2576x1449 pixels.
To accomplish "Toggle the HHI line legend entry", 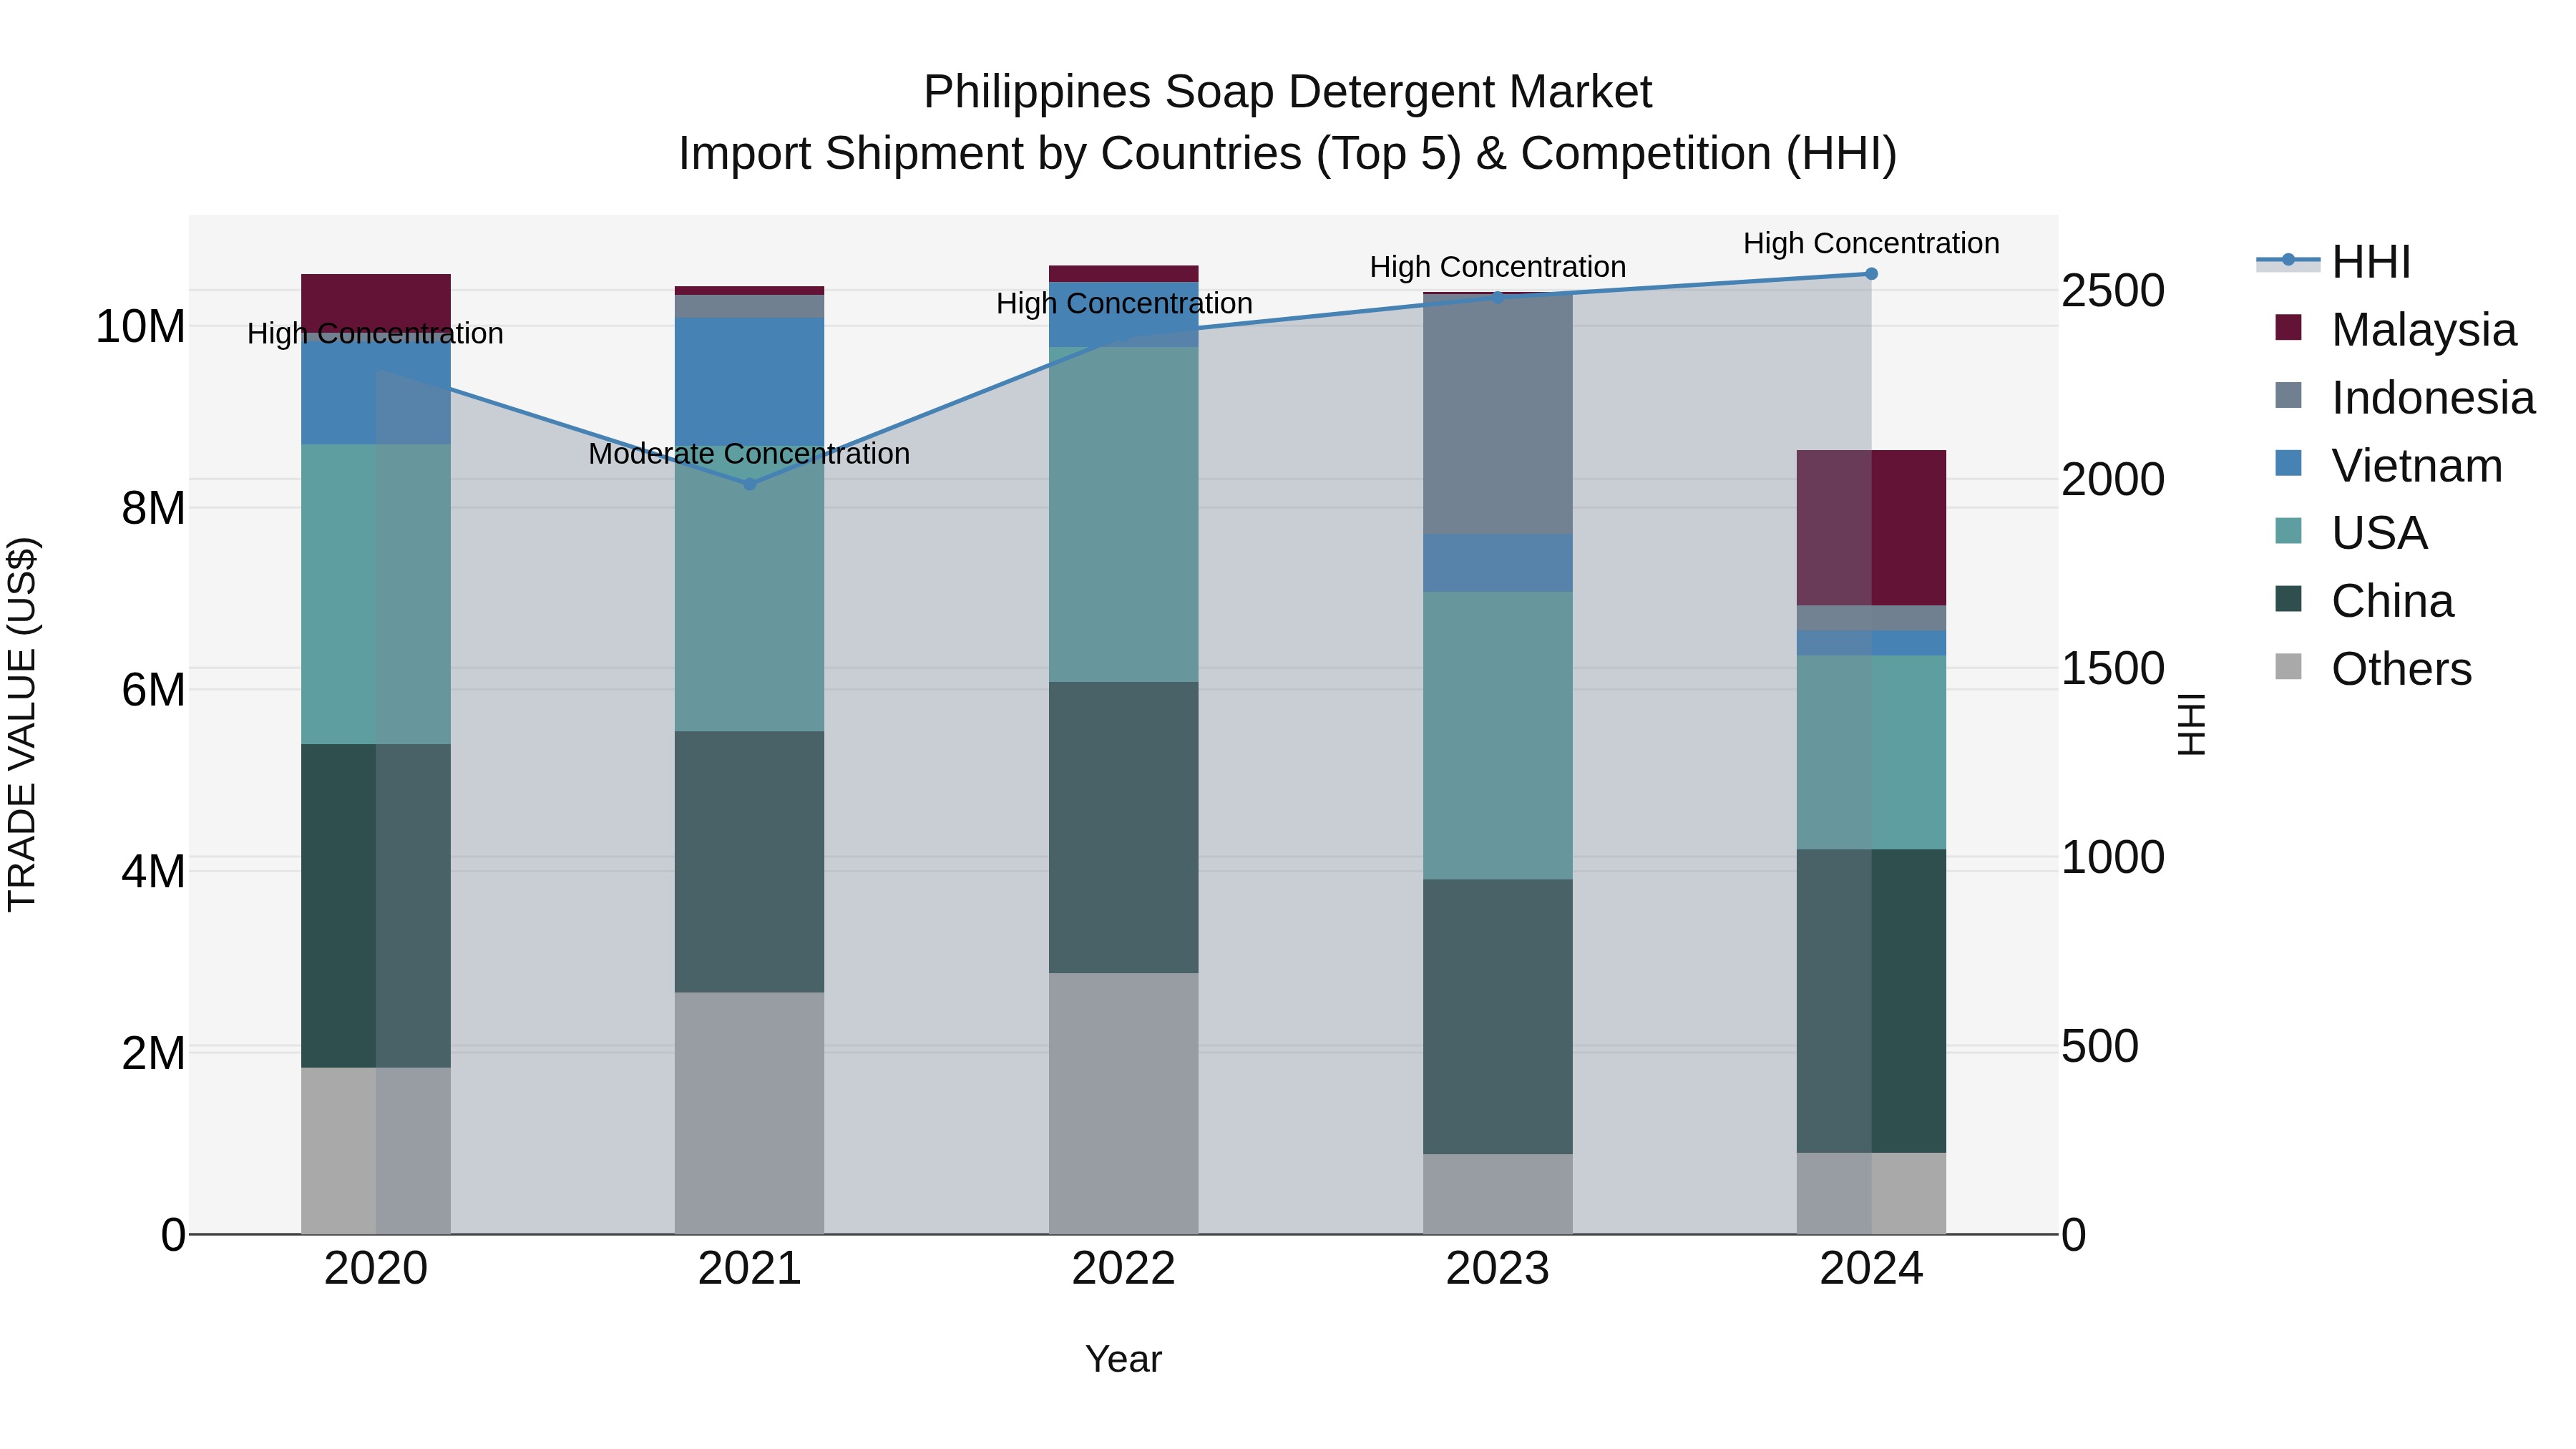I will [x=2334, y=262].
